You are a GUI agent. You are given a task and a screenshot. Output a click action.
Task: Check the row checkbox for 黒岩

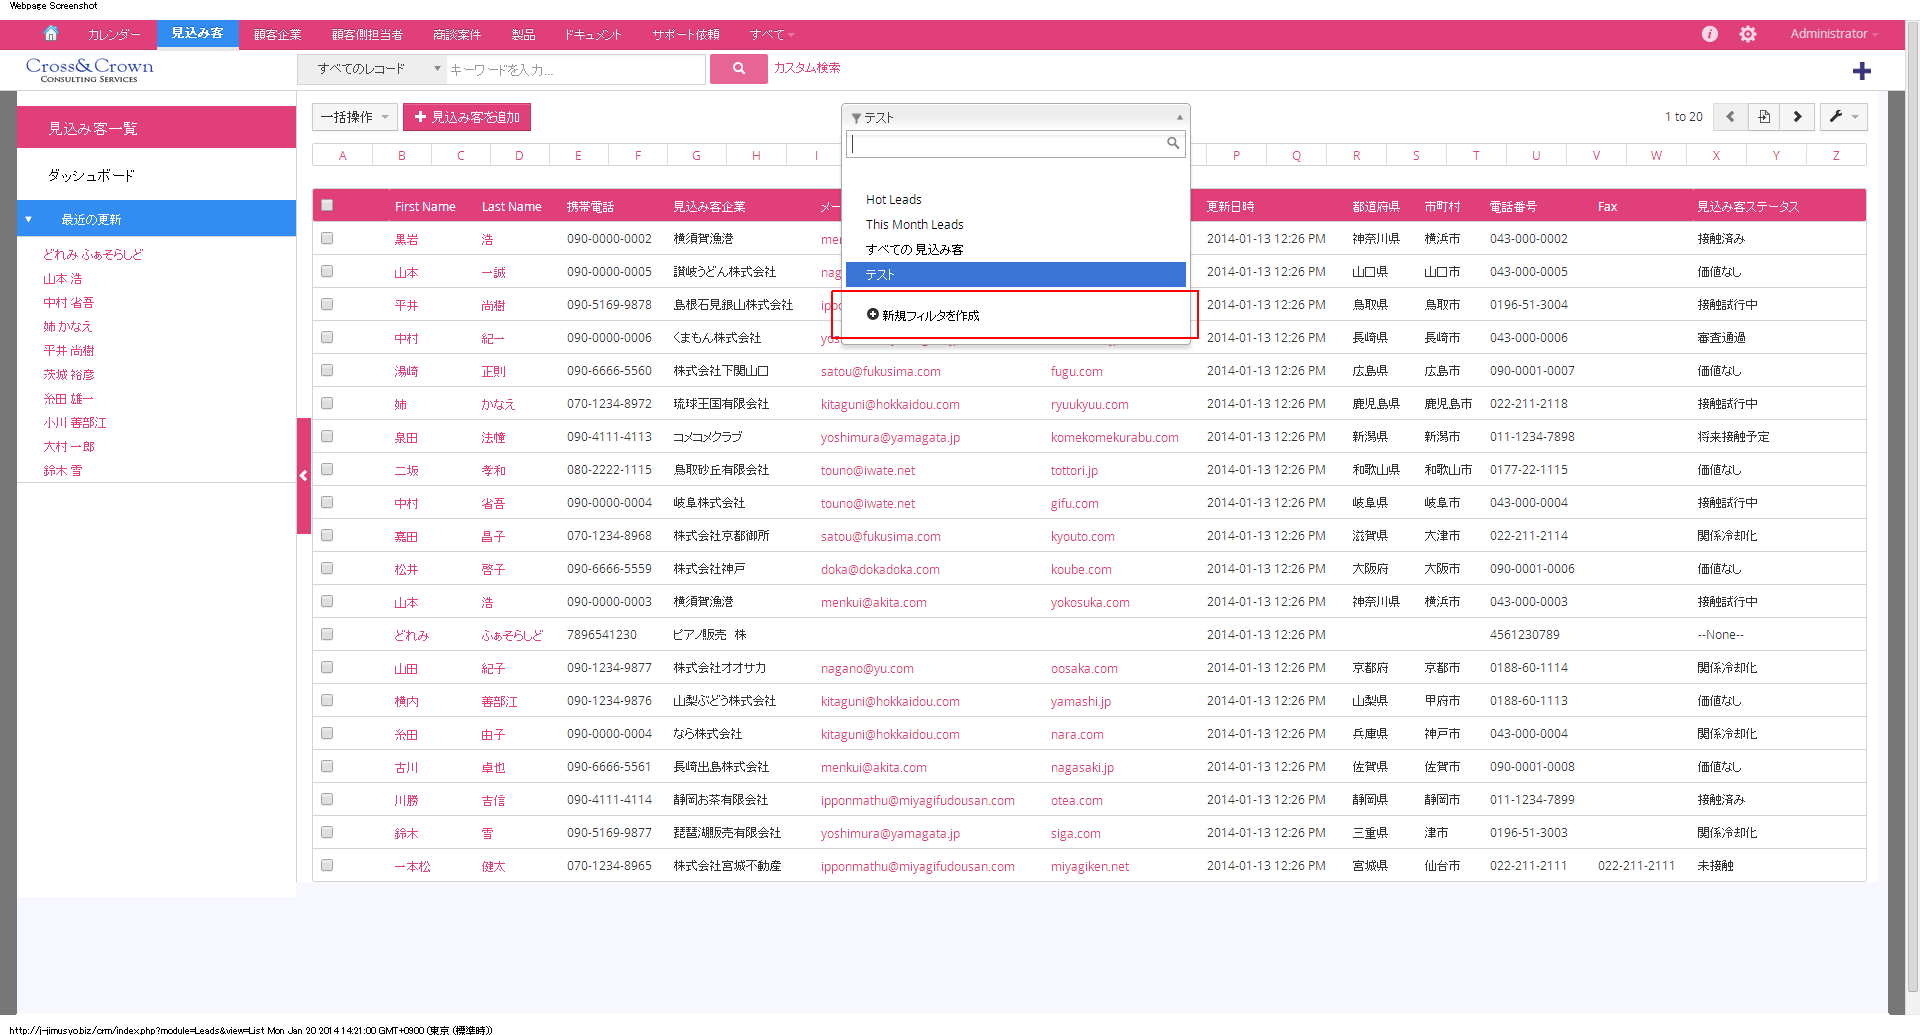(x=327, y=239)
